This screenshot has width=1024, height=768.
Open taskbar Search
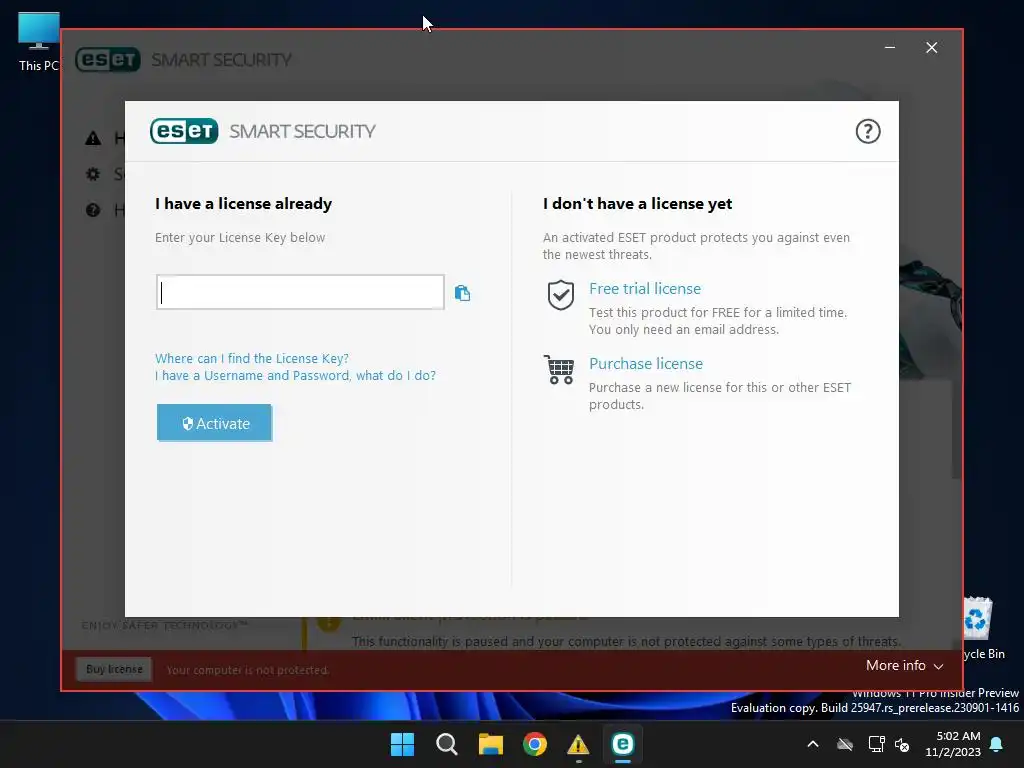click(447, 744)
